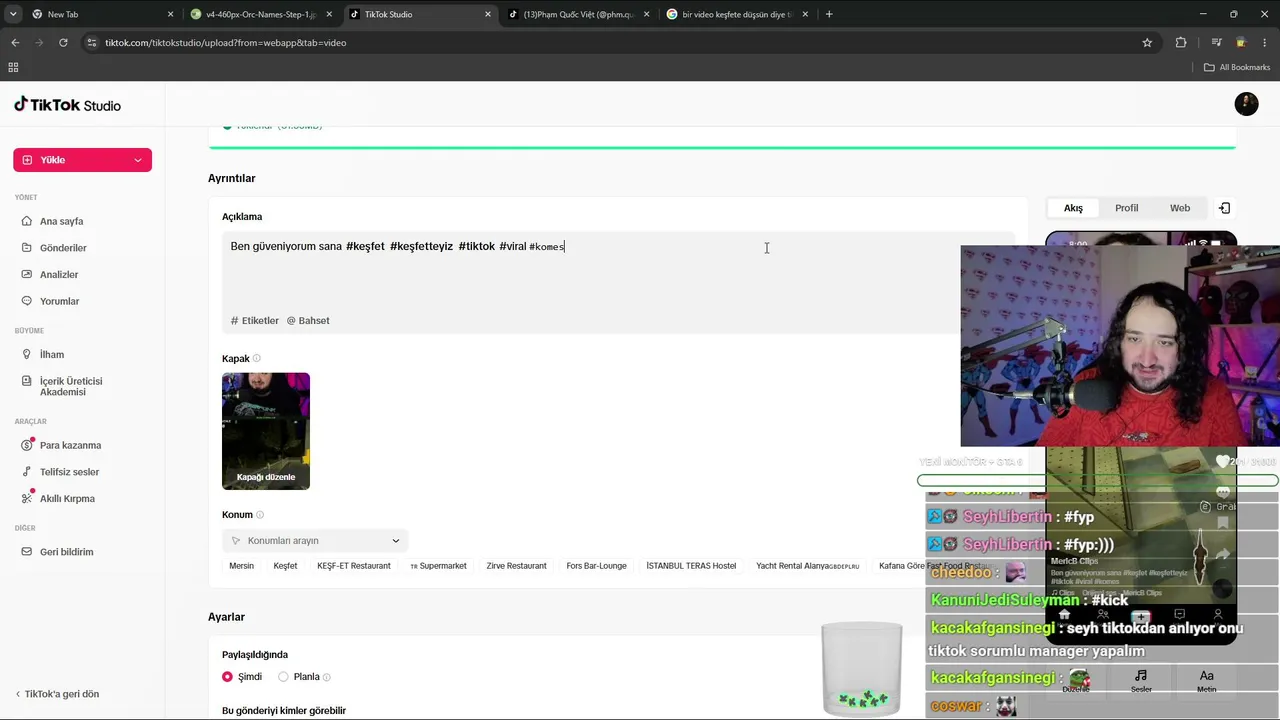The height and width of the screenshot is (720, 1280).
Task: Choose the Mersin location chip
Action: (x=241, y=566)
